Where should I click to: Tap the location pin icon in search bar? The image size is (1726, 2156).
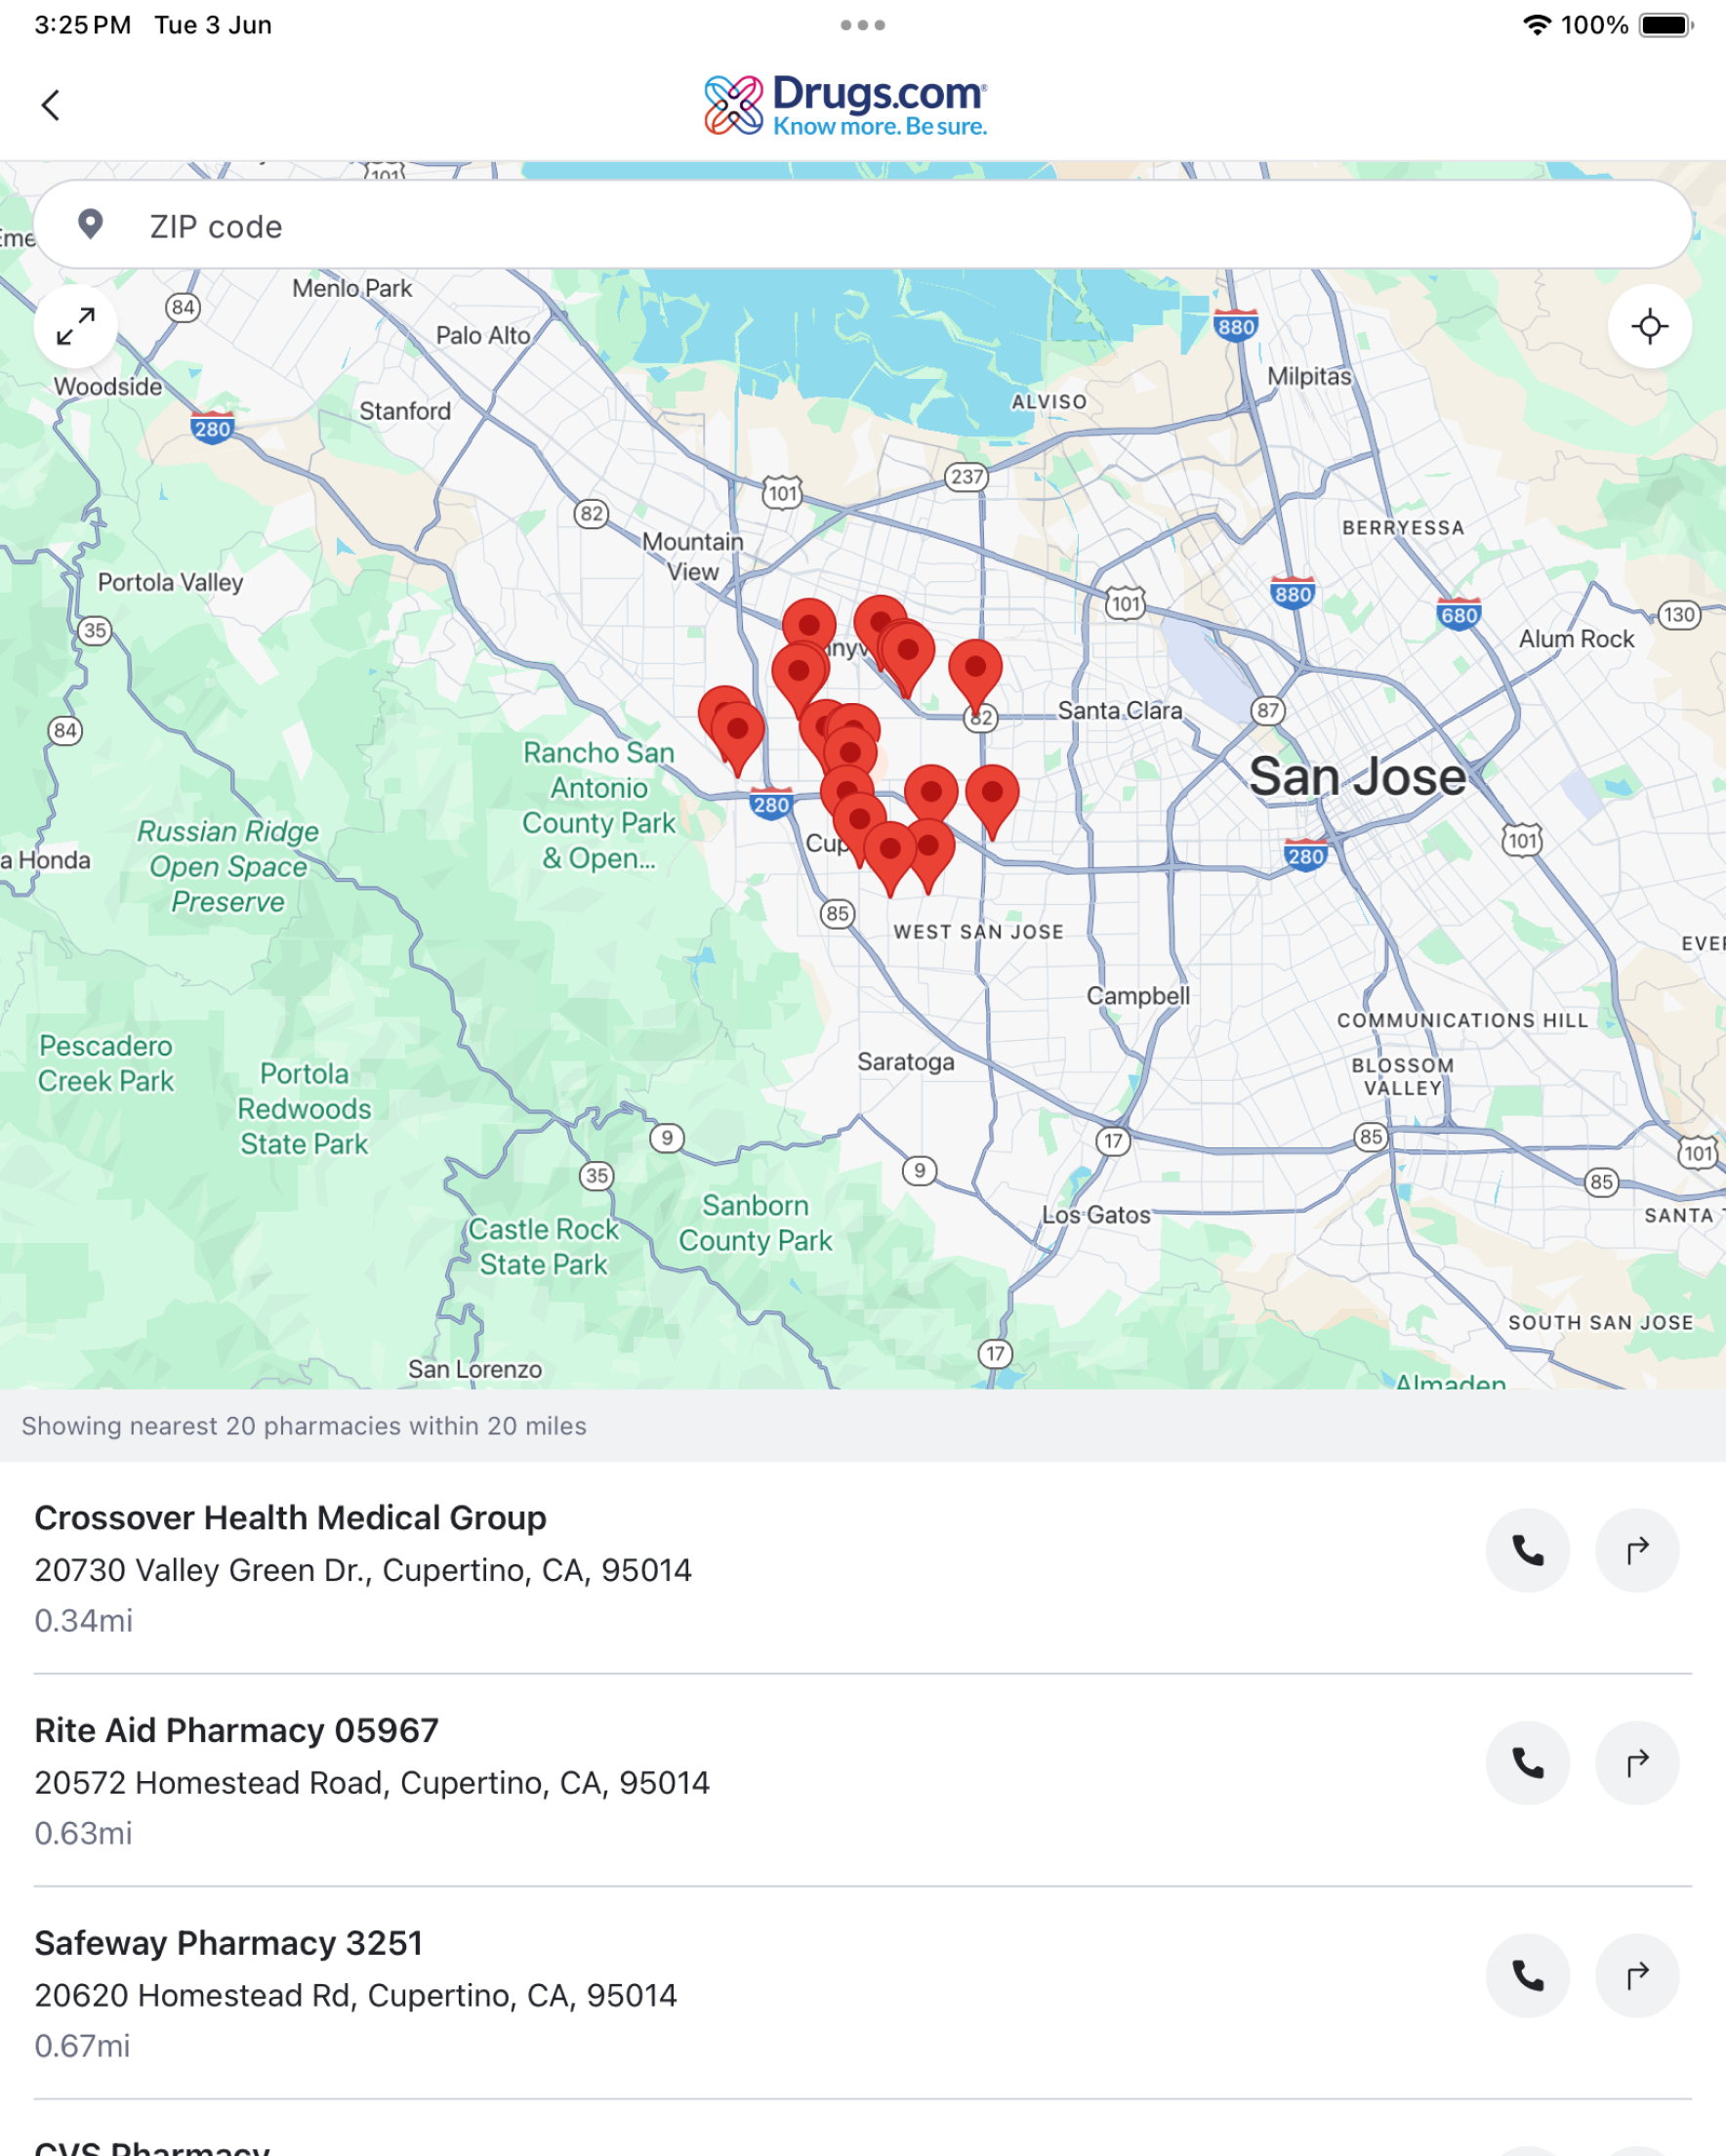point(90,225)
